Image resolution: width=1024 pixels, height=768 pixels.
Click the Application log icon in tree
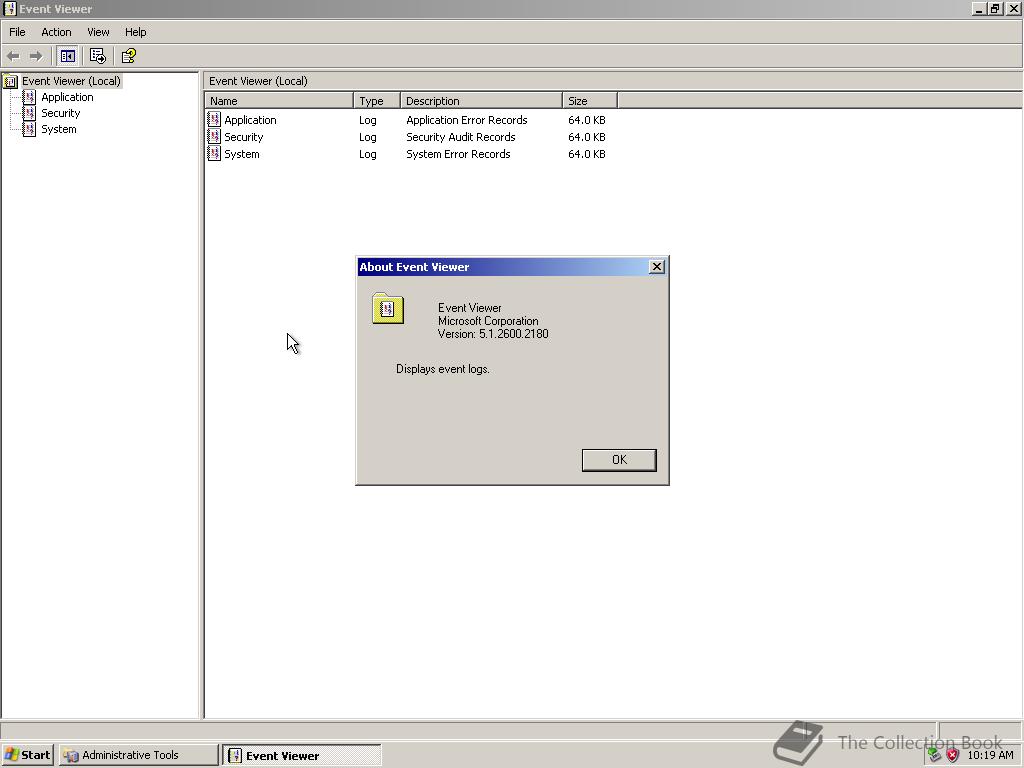29,97
